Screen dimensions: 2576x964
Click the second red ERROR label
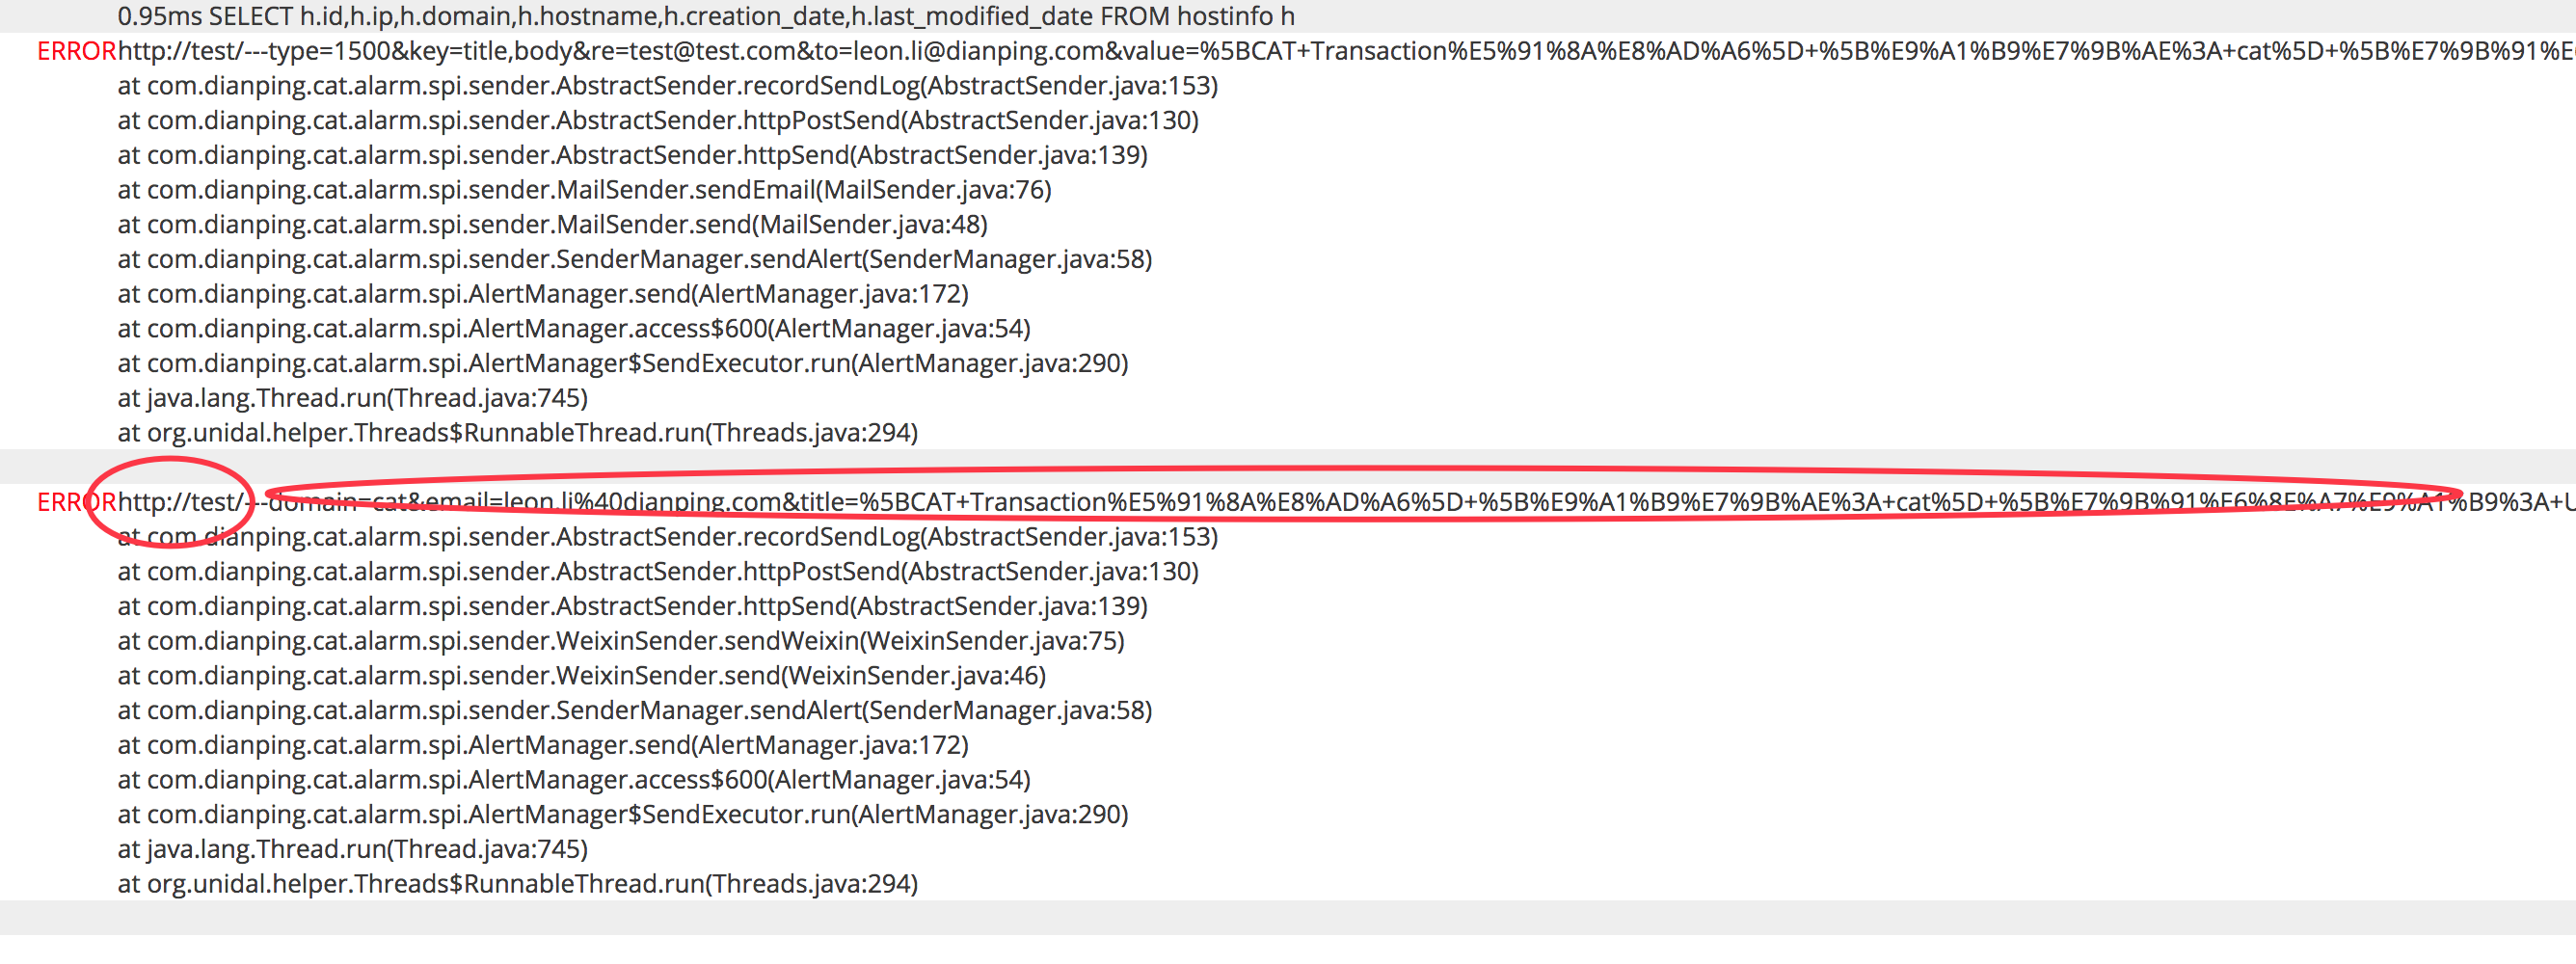76,502
